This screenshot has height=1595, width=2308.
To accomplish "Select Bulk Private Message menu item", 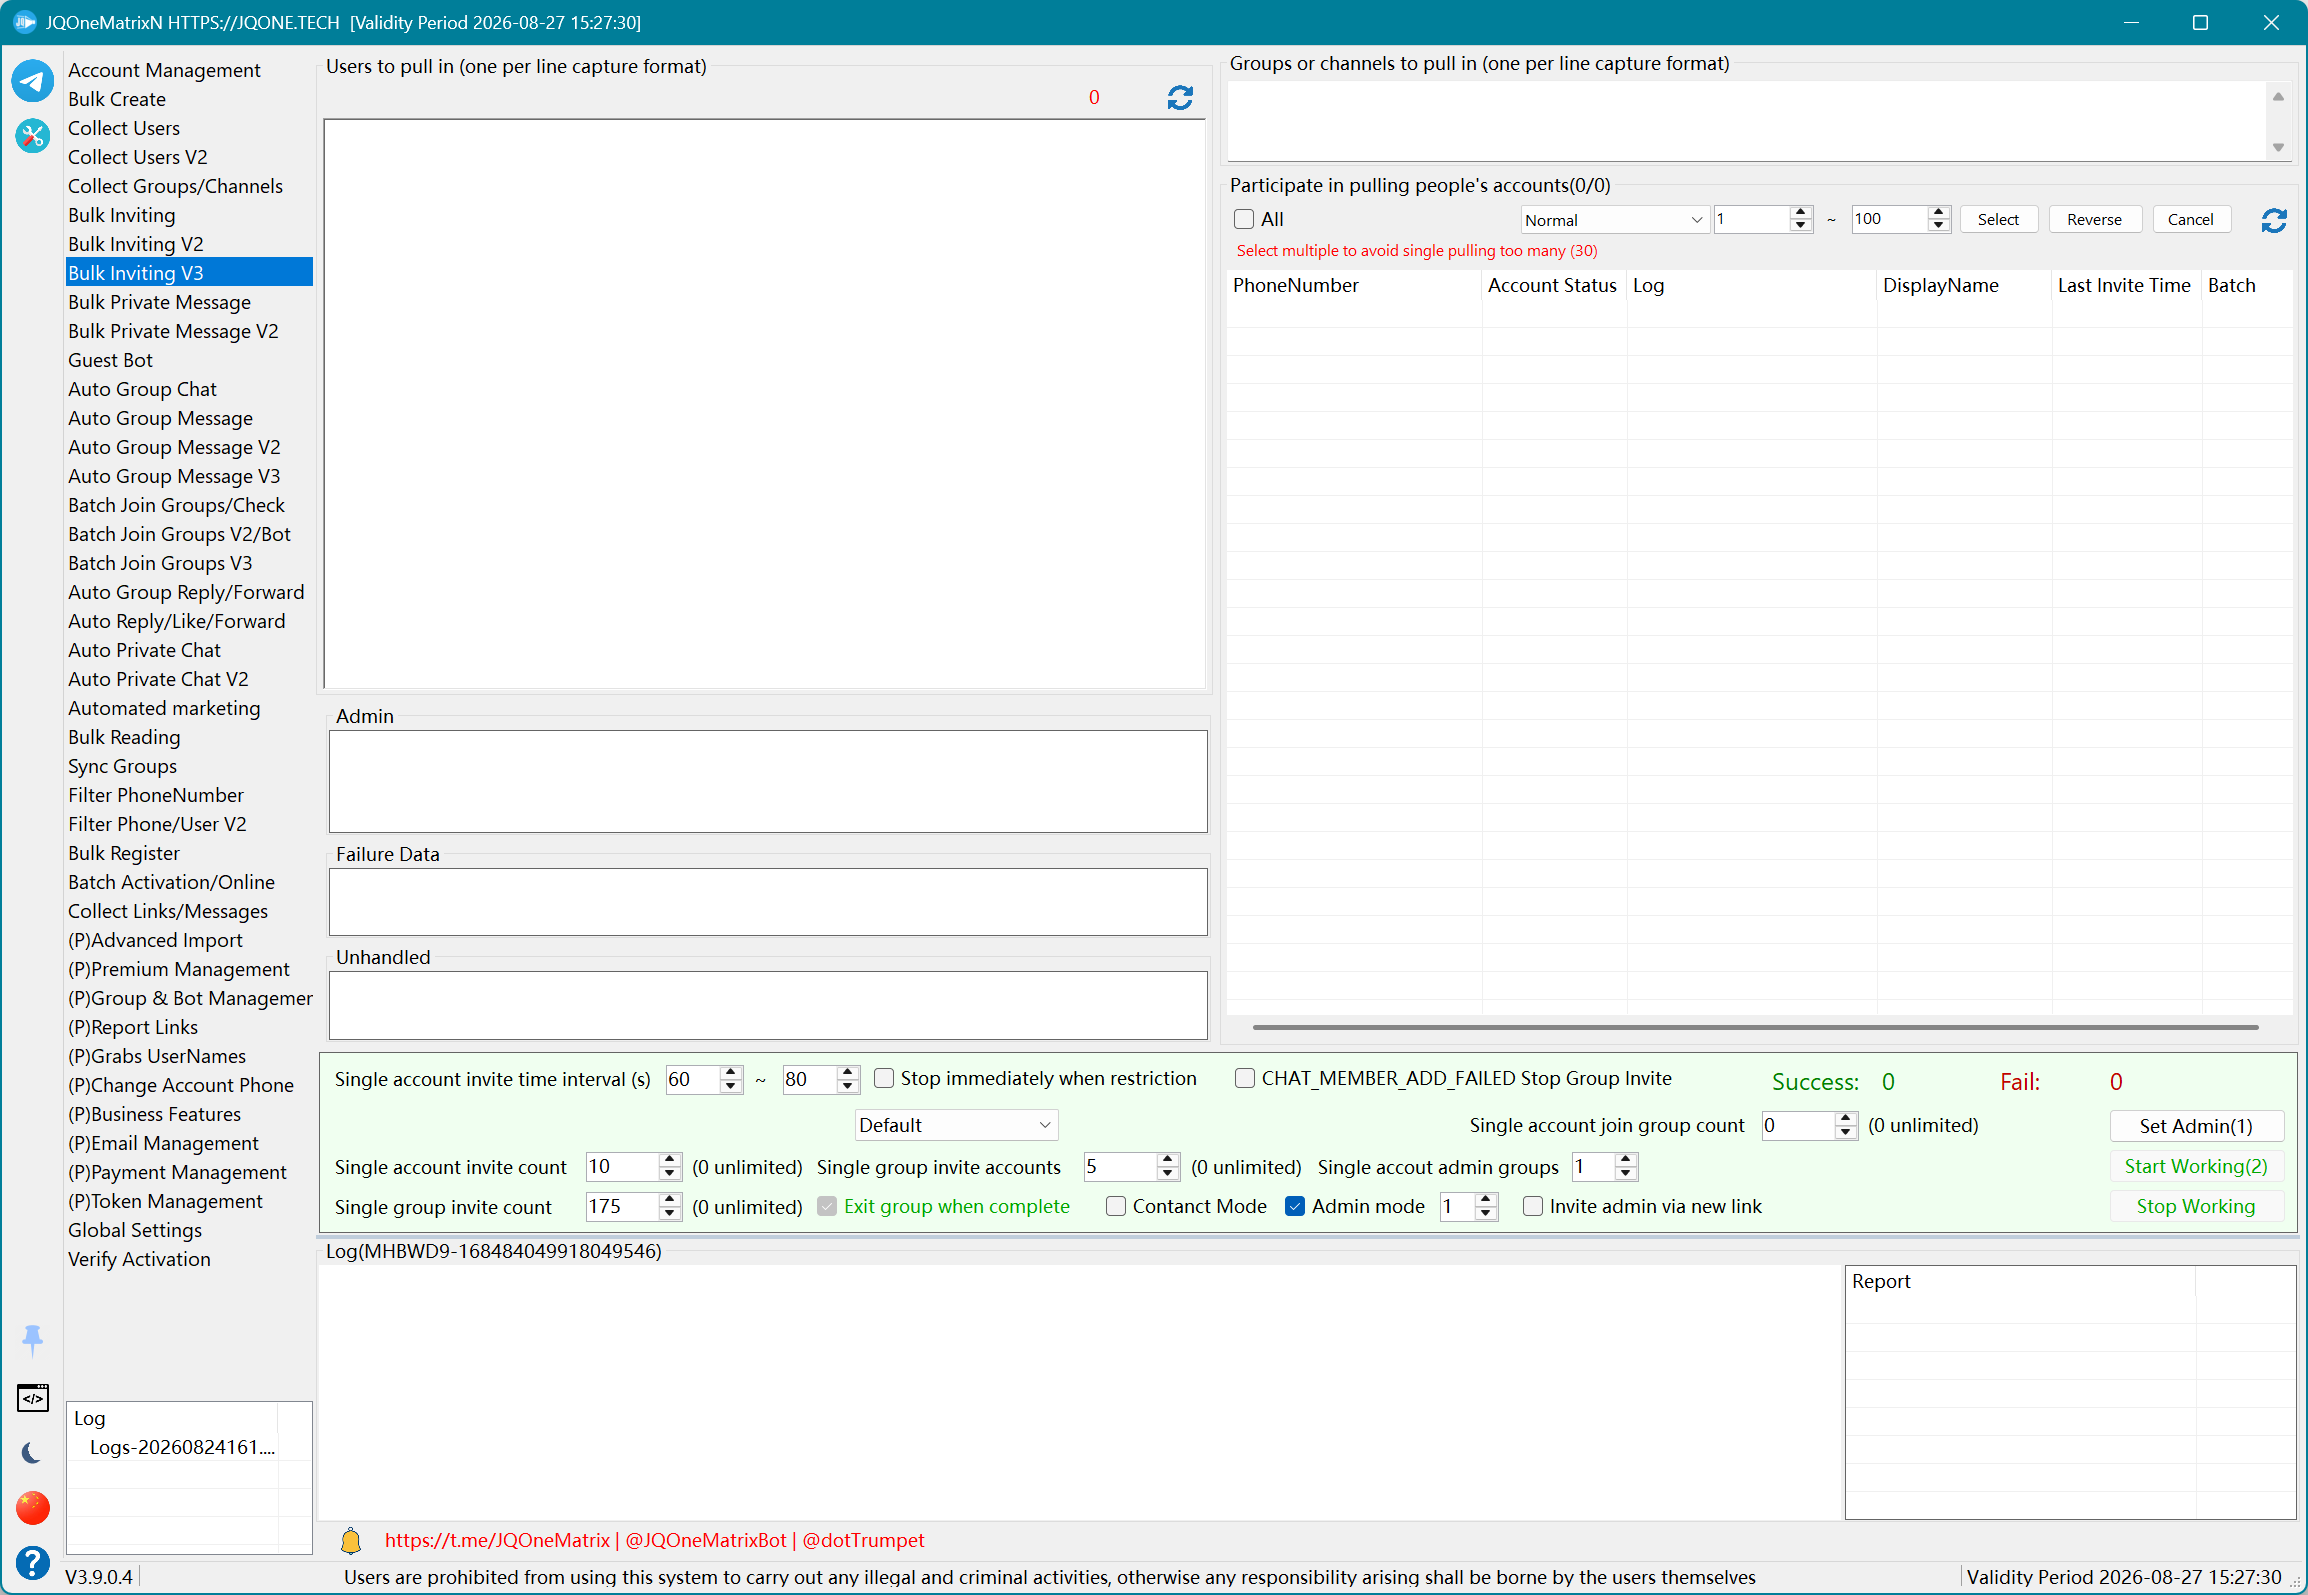I will 160,302.
